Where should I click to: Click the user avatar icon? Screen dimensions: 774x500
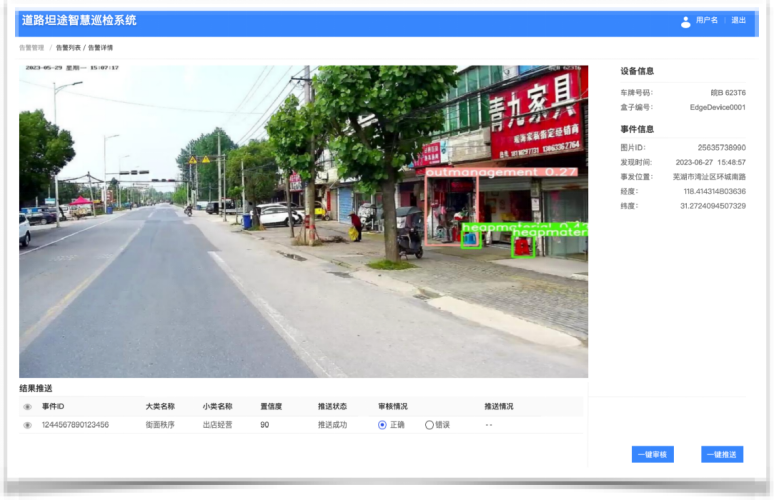[685, 22]
